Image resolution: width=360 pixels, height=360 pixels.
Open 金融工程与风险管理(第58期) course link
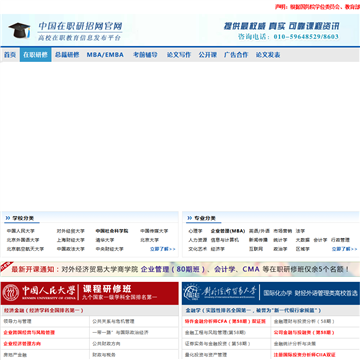pos(215,332)
